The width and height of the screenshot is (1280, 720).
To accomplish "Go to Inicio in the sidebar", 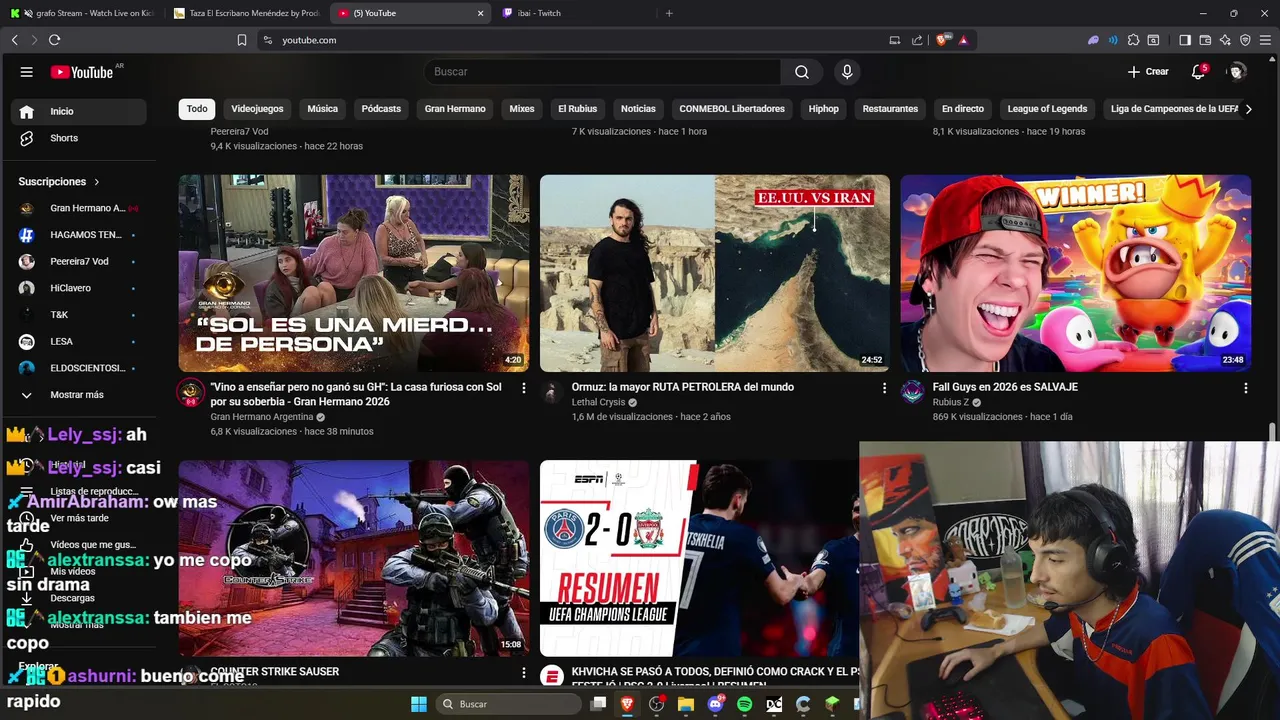I will point(78,111).
